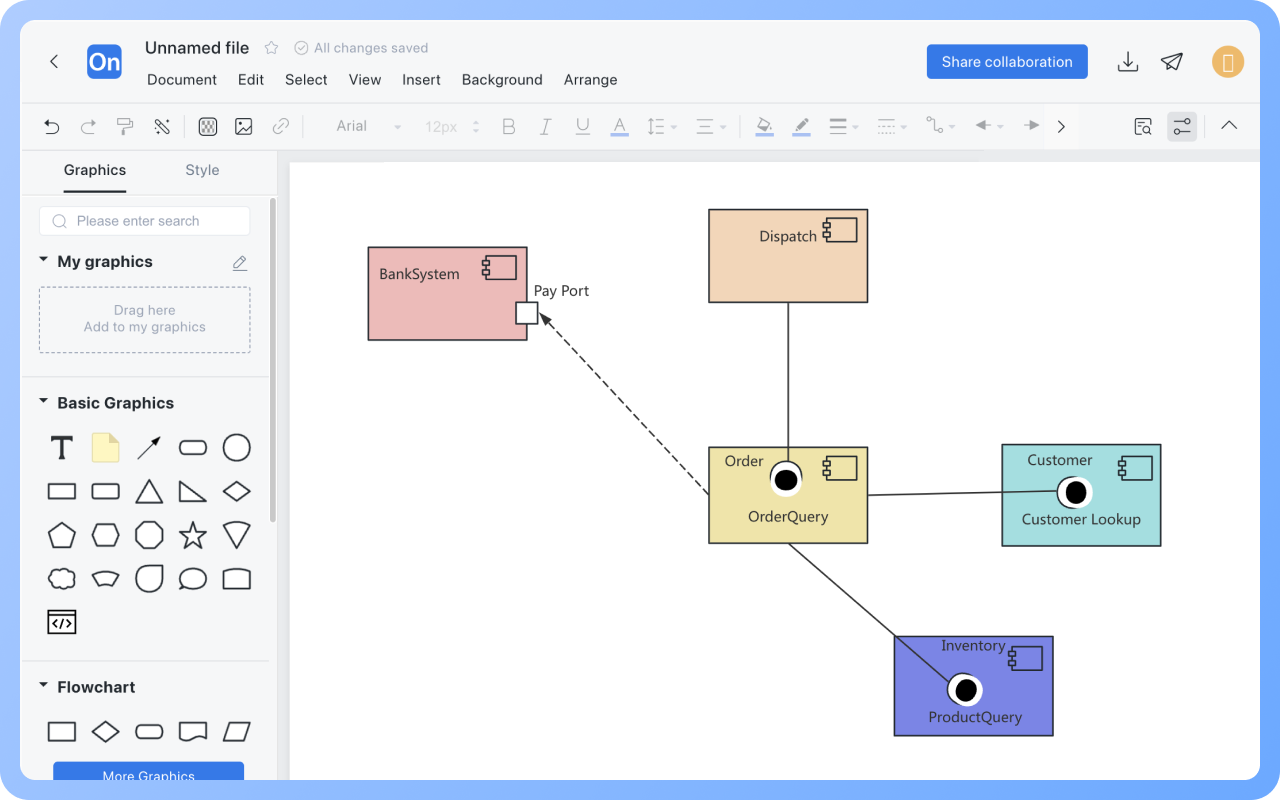Open the Edit menu
The width and height of the screenshot is (1280, 800).
251,80
